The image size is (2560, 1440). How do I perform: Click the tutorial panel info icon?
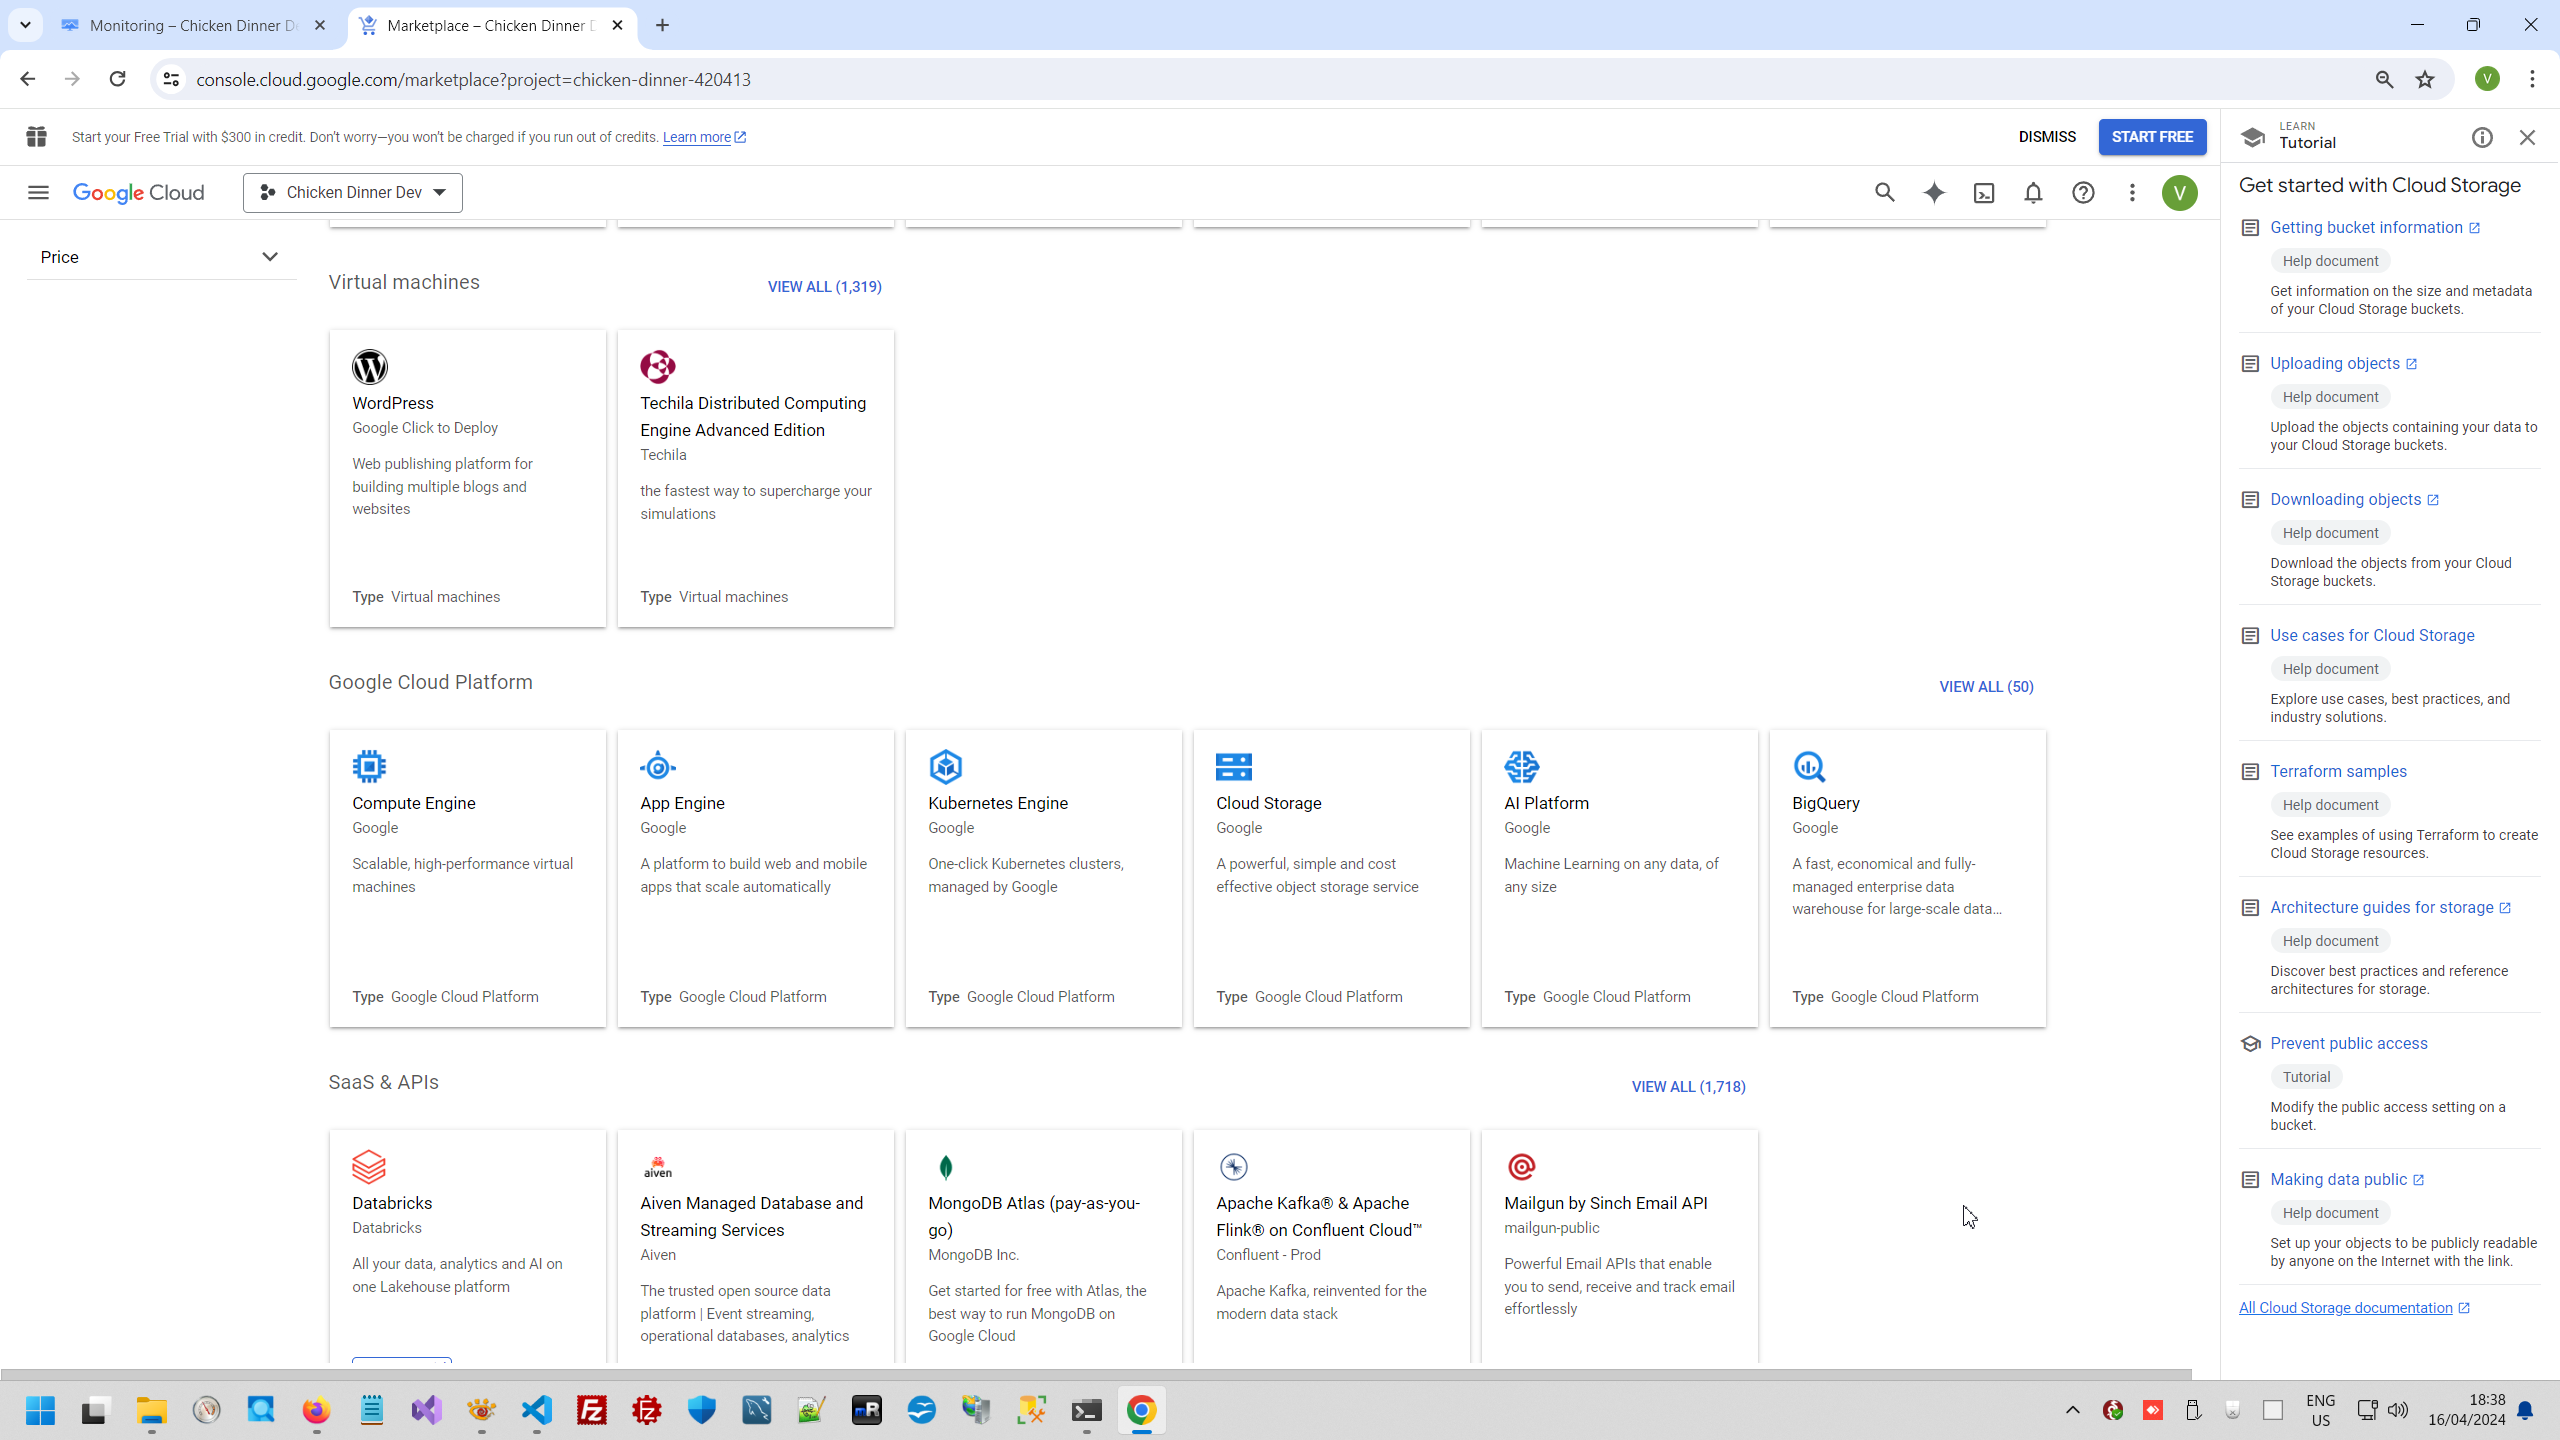pyautogui.click(x=2482, y=137)
